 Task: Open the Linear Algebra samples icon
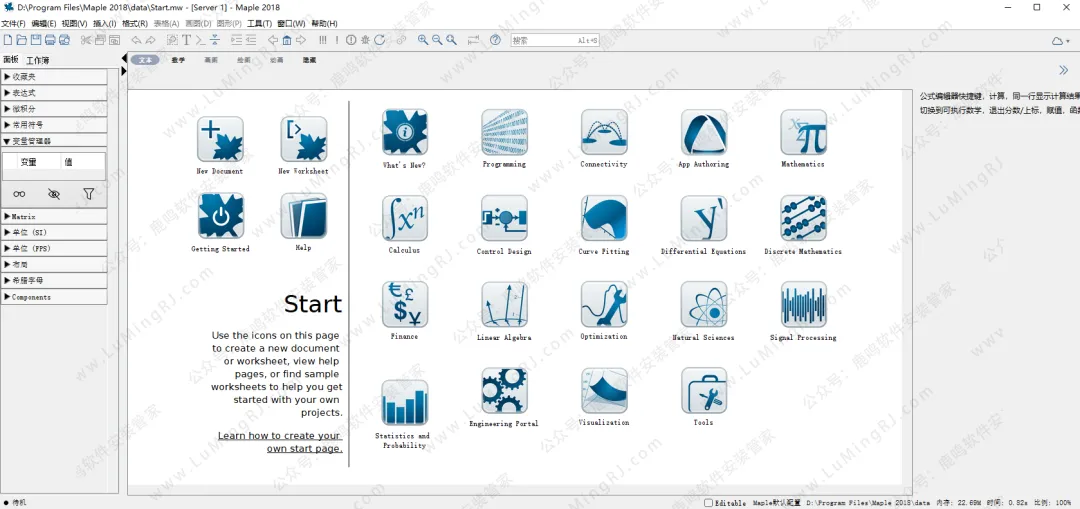[x=504, y=305]
